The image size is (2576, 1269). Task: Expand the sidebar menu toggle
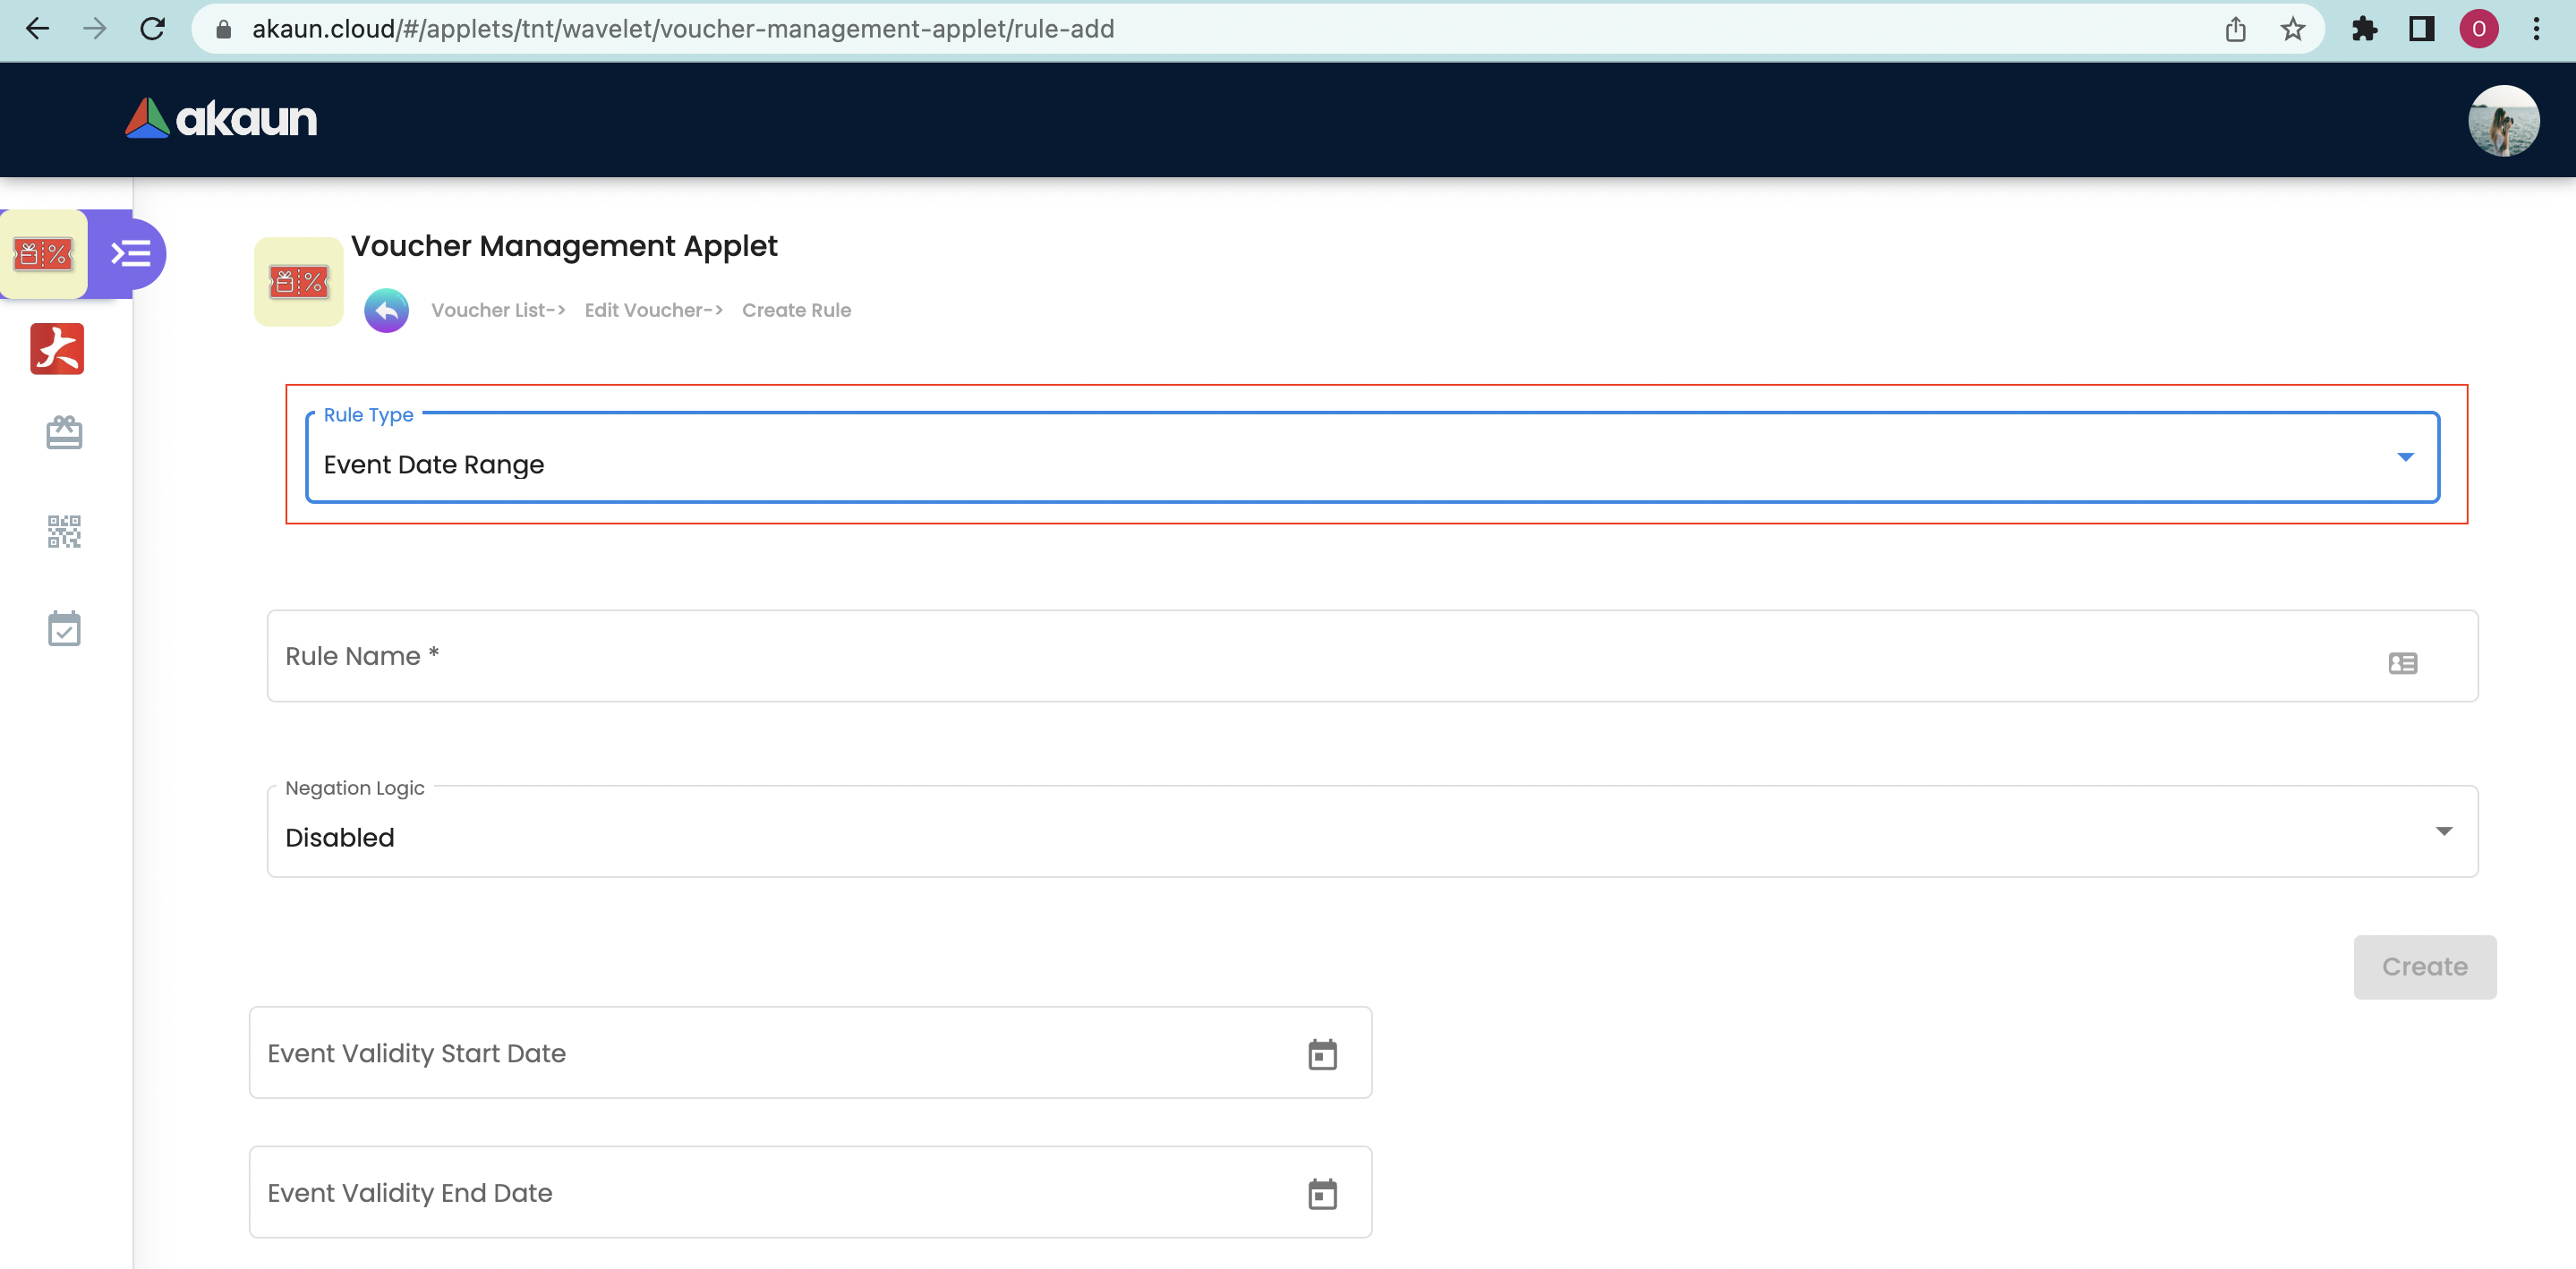pos(131,254)
